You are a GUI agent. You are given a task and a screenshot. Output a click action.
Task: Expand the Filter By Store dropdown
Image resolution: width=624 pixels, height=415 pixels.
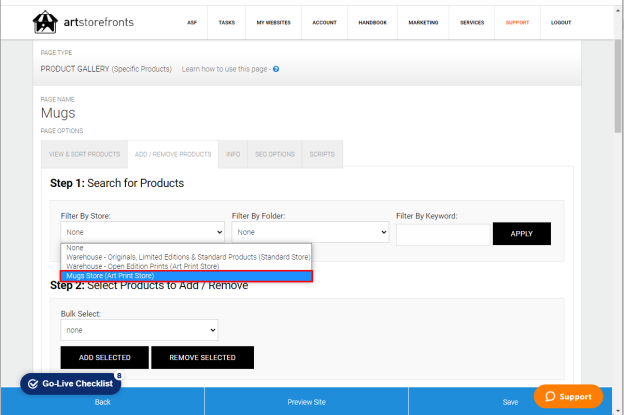click(x=142, y=232)
